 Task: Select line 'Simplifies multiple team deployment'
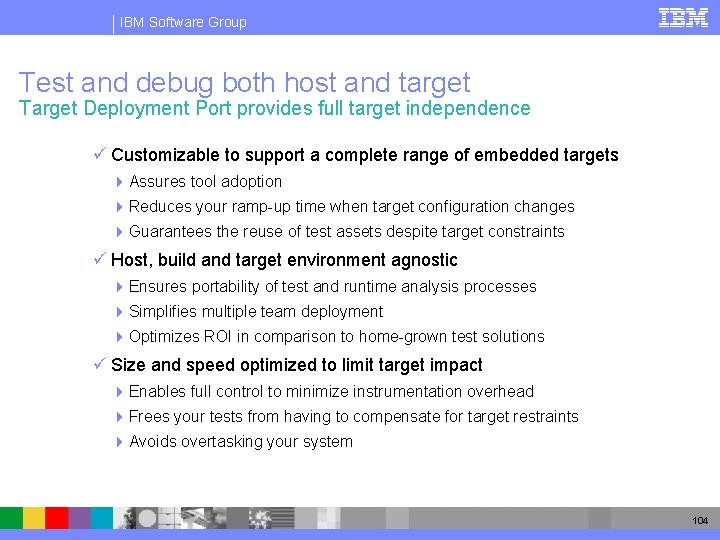tap(256, 312)
